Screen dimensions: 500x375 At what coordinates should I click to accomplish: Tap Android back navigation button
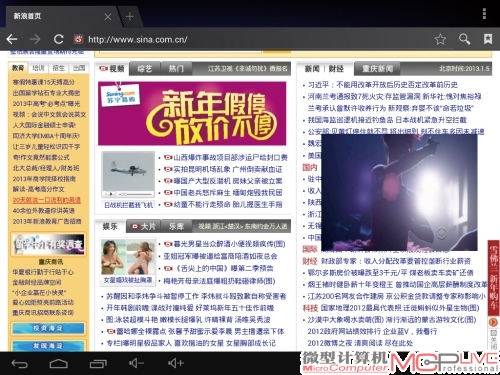[19, 364]
